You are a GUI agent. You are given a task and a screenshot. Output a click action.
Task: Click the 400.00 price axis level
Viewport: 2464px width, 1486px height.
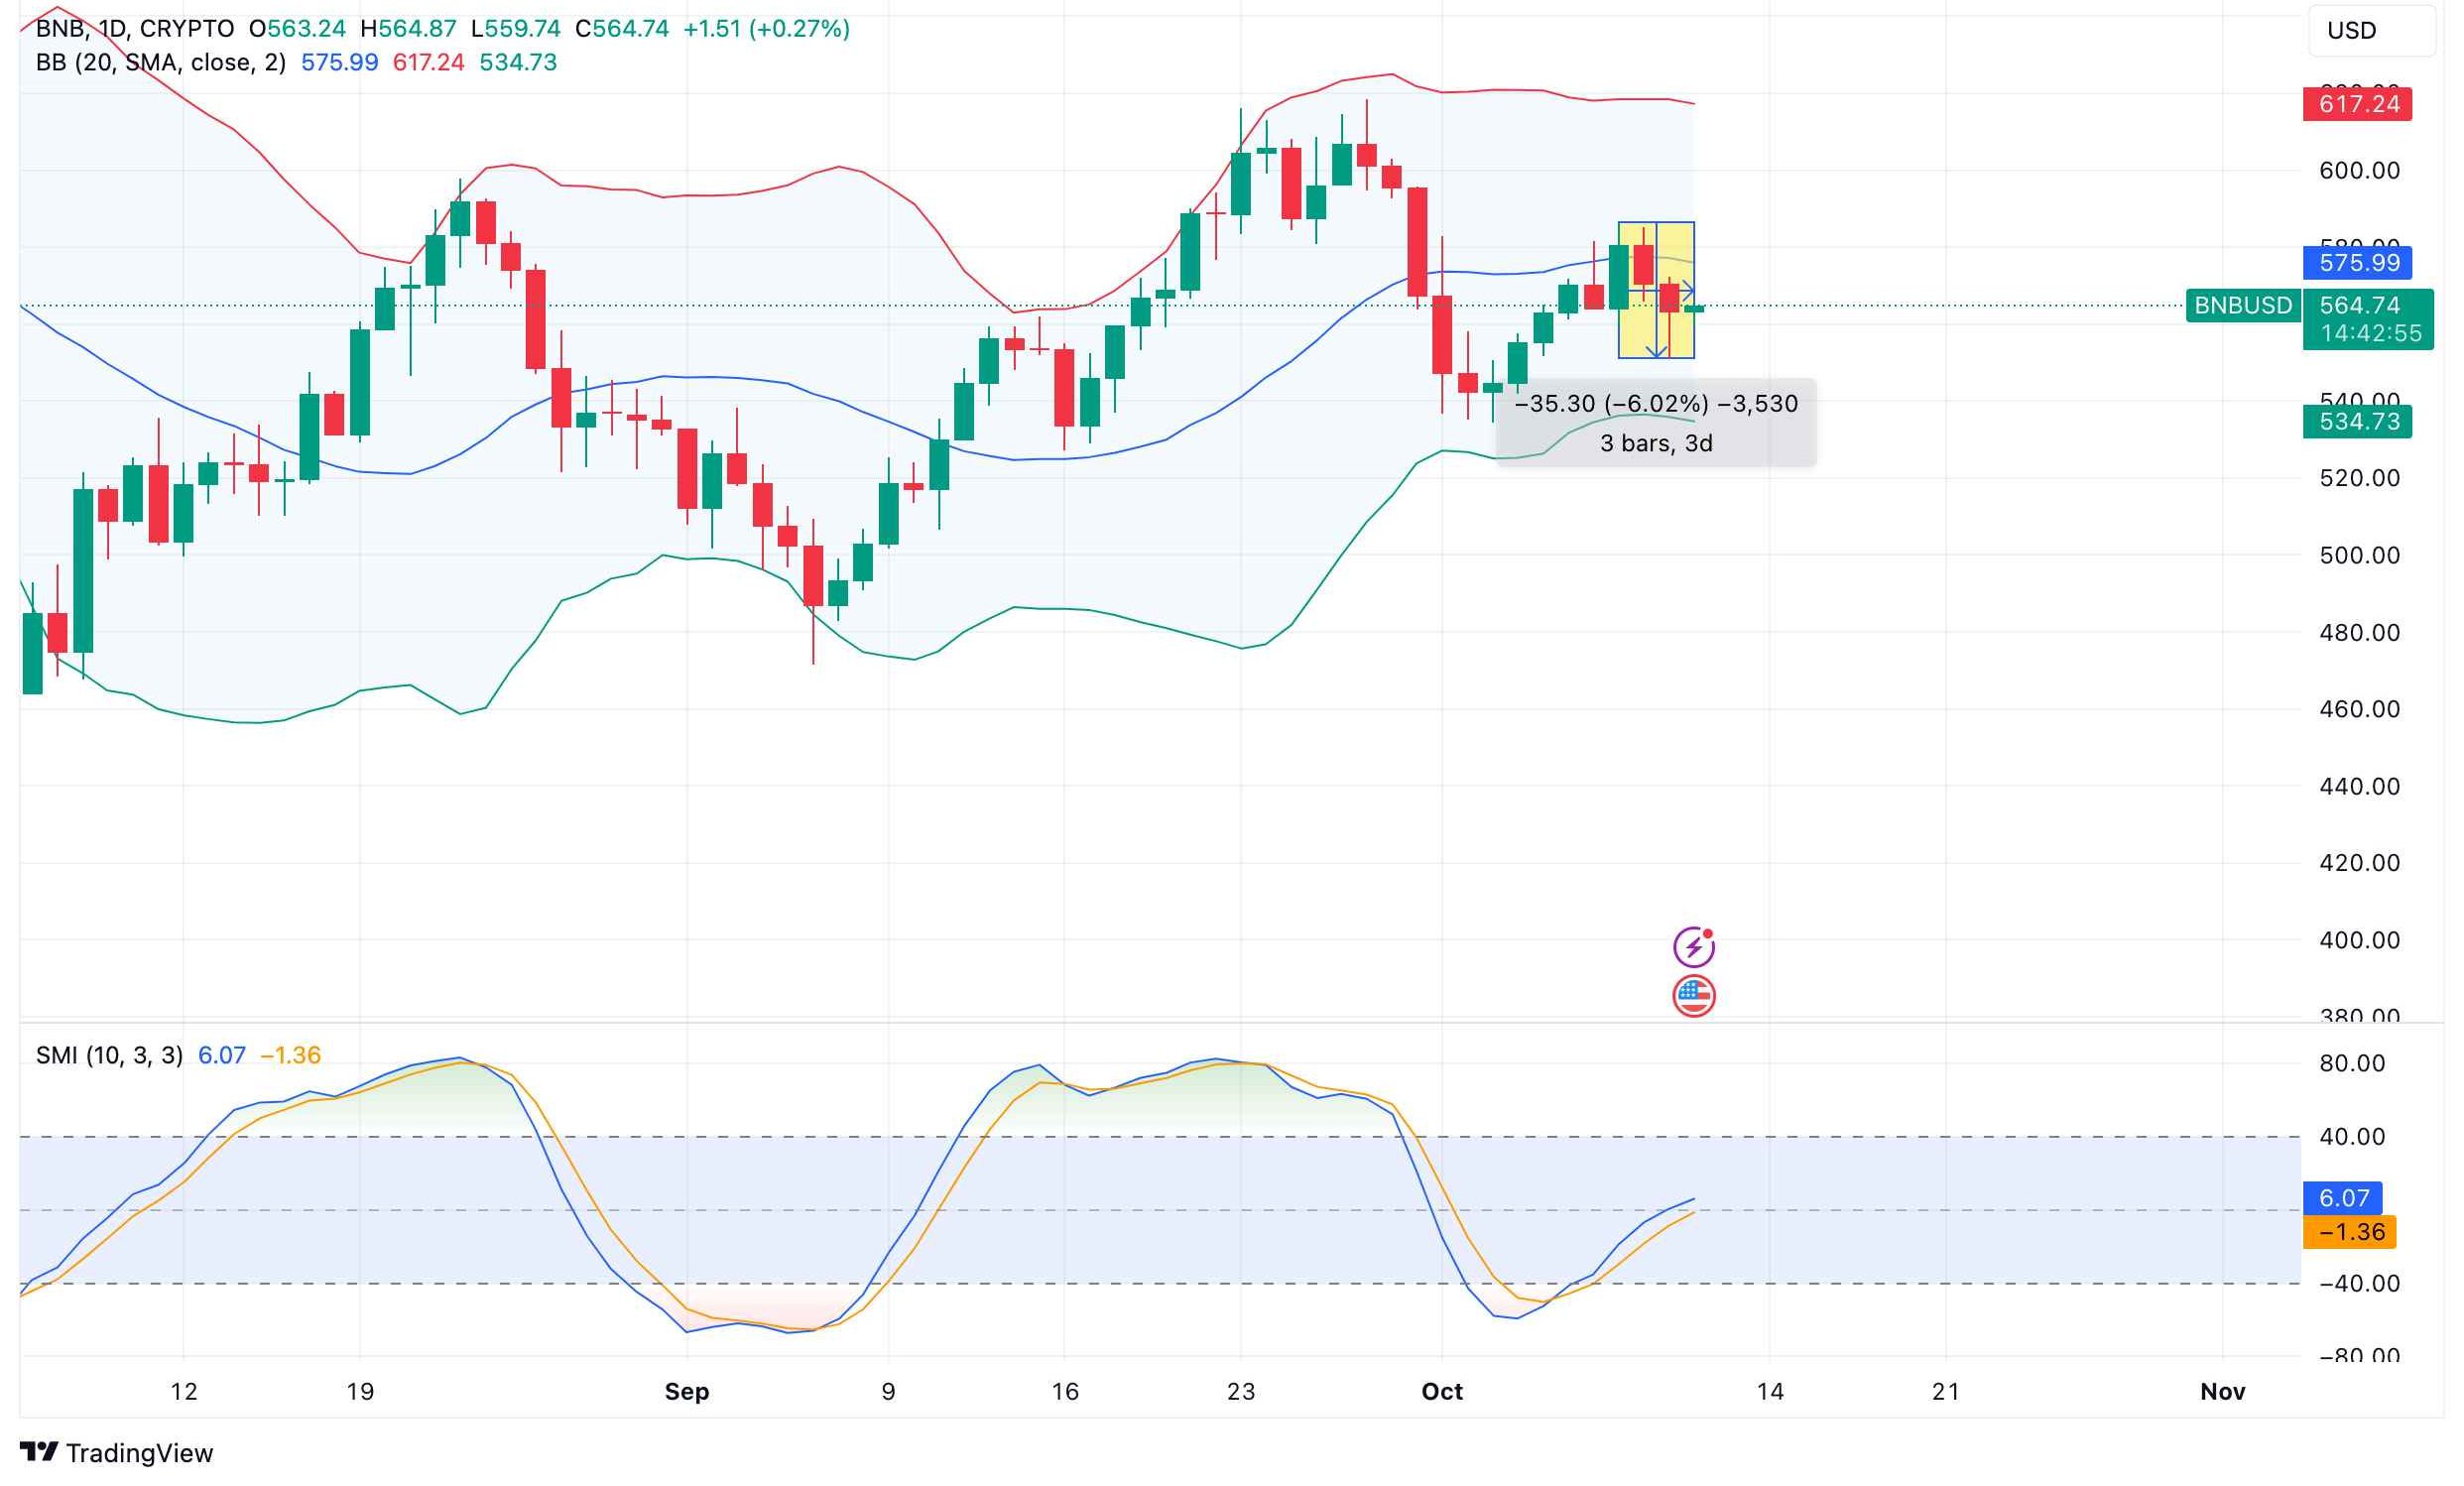[x=2359, y=940]
